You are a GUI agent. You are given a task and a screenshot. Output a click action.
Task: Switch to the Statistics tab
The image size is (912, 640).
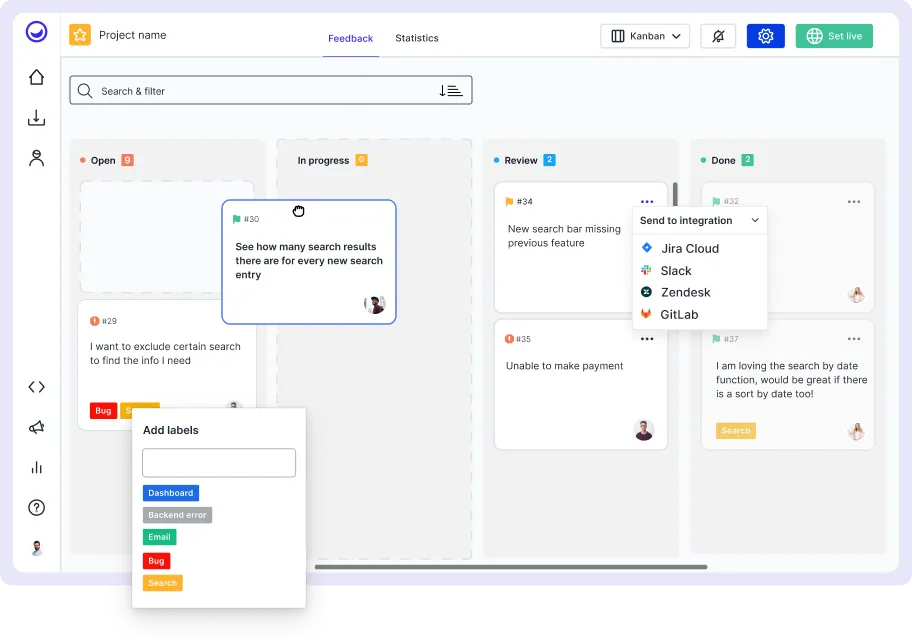coord(417,38)
